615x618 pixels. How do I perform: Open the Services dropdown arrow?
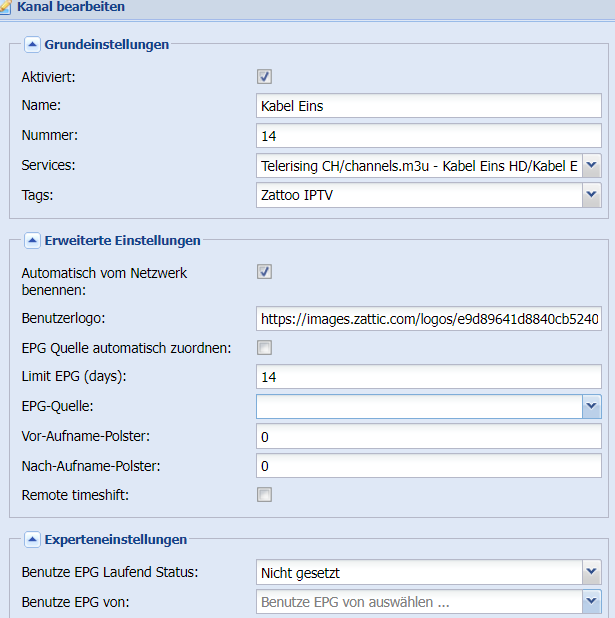pos(591,166)
